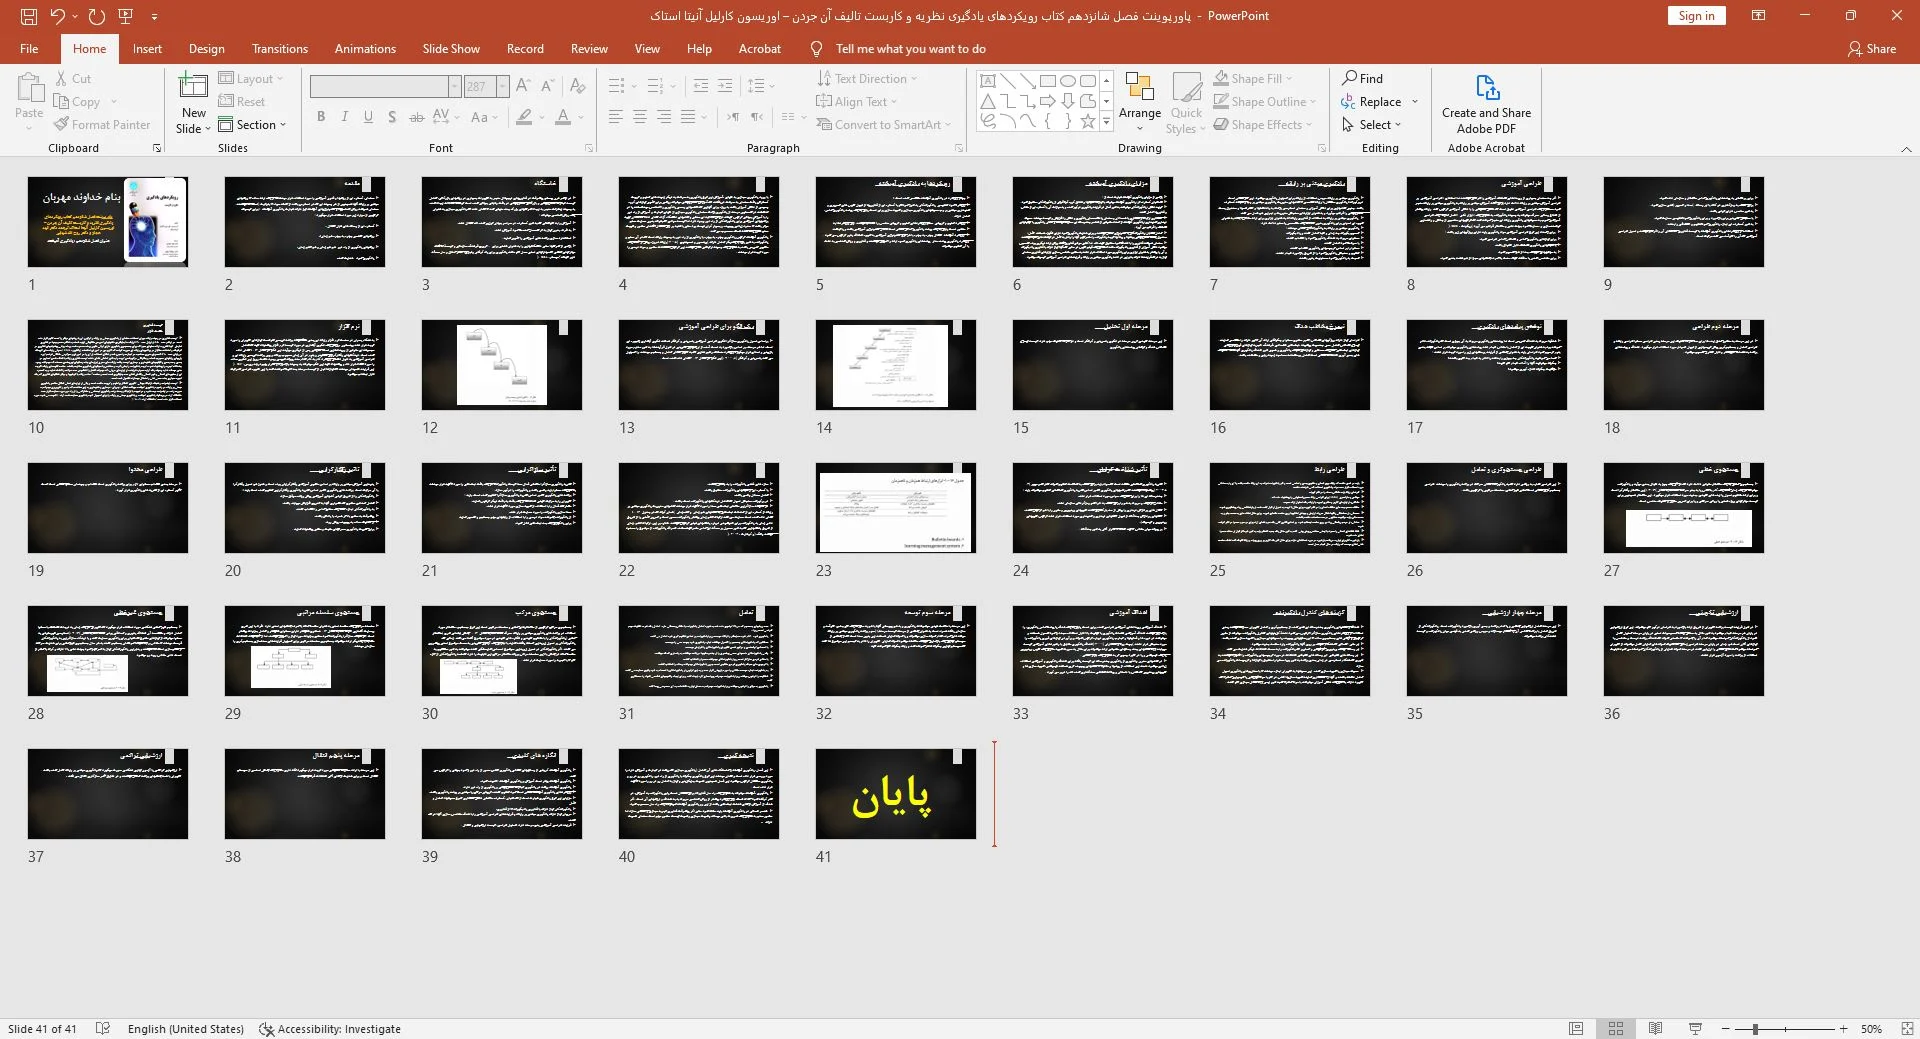The image size is (1920, 1039).
Task: Click the Clear All Formatting icon
Action: pos(577,87)
